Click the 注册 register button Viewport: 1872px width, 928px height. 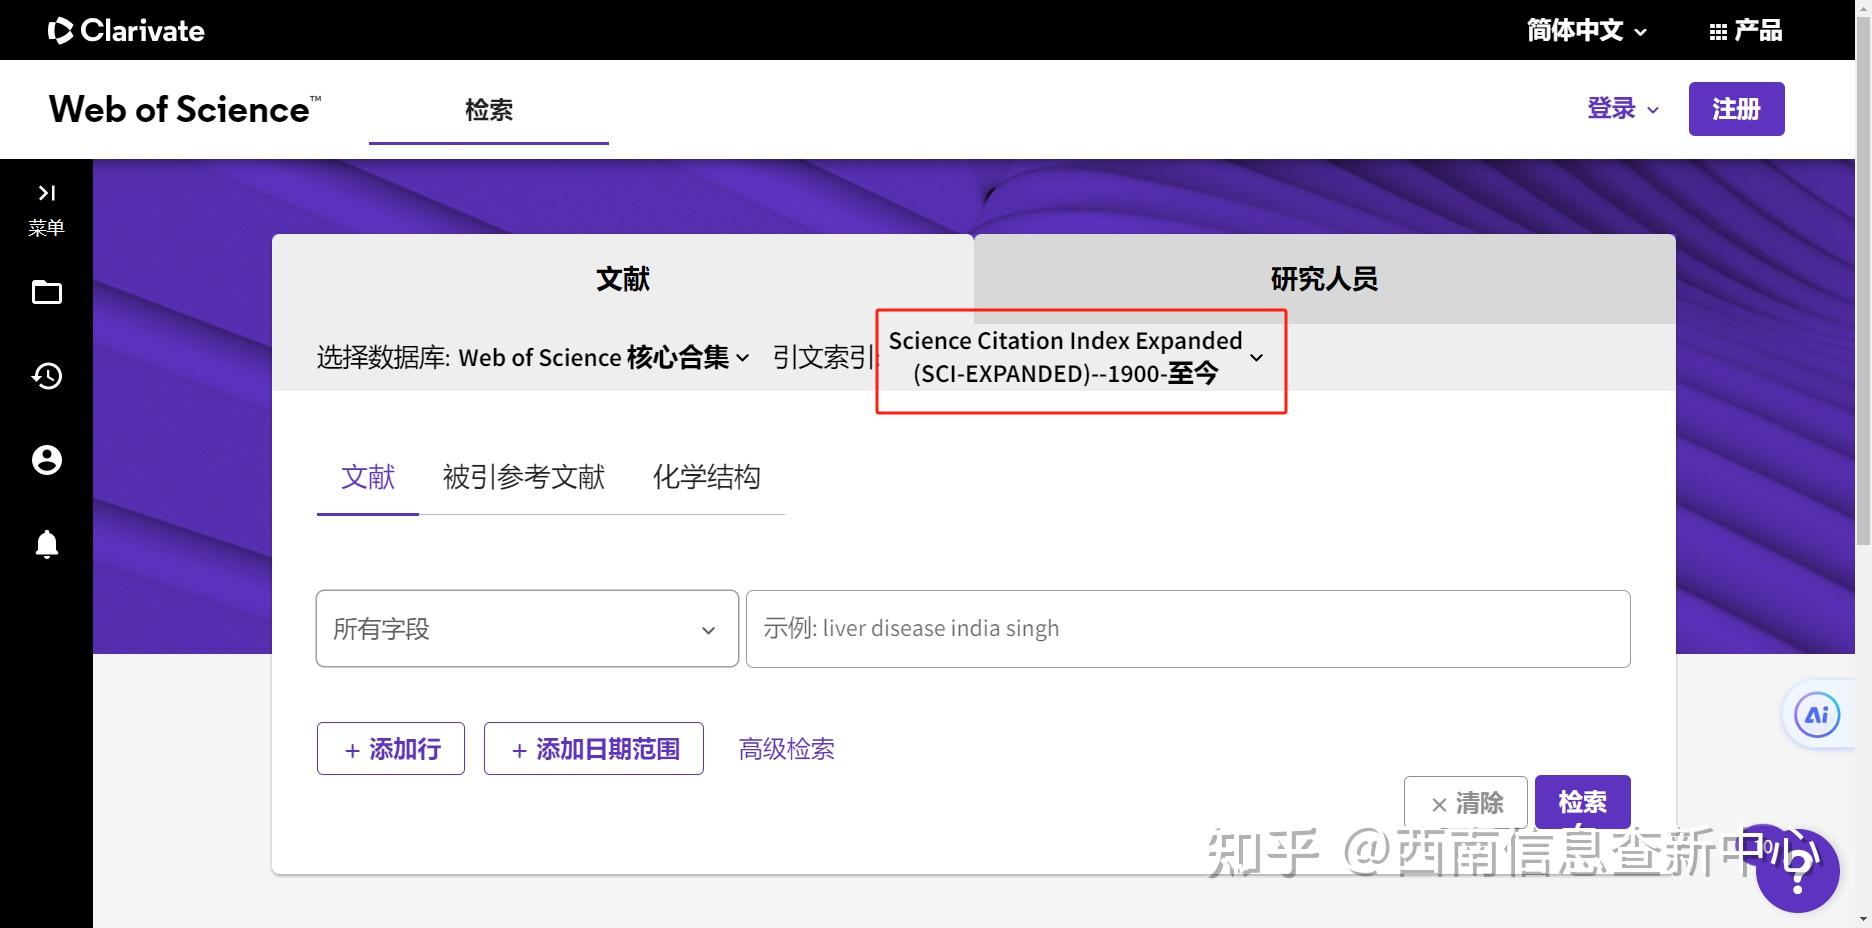(x=1736, y=108)
